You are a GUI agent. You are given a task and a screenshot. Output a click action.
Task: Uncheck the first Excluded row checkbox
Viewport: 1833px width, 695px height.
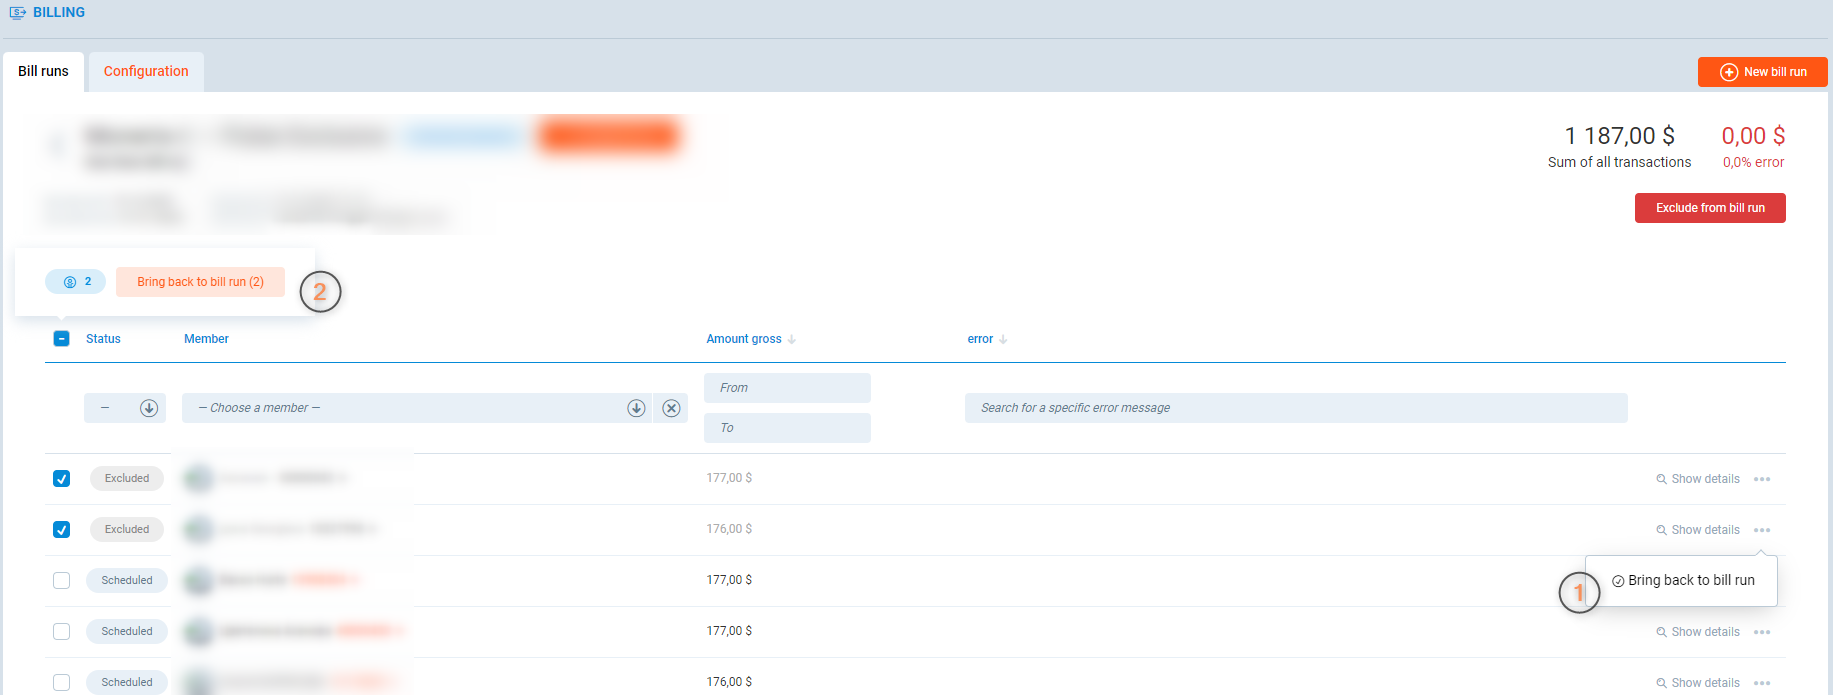coord(62,479)
